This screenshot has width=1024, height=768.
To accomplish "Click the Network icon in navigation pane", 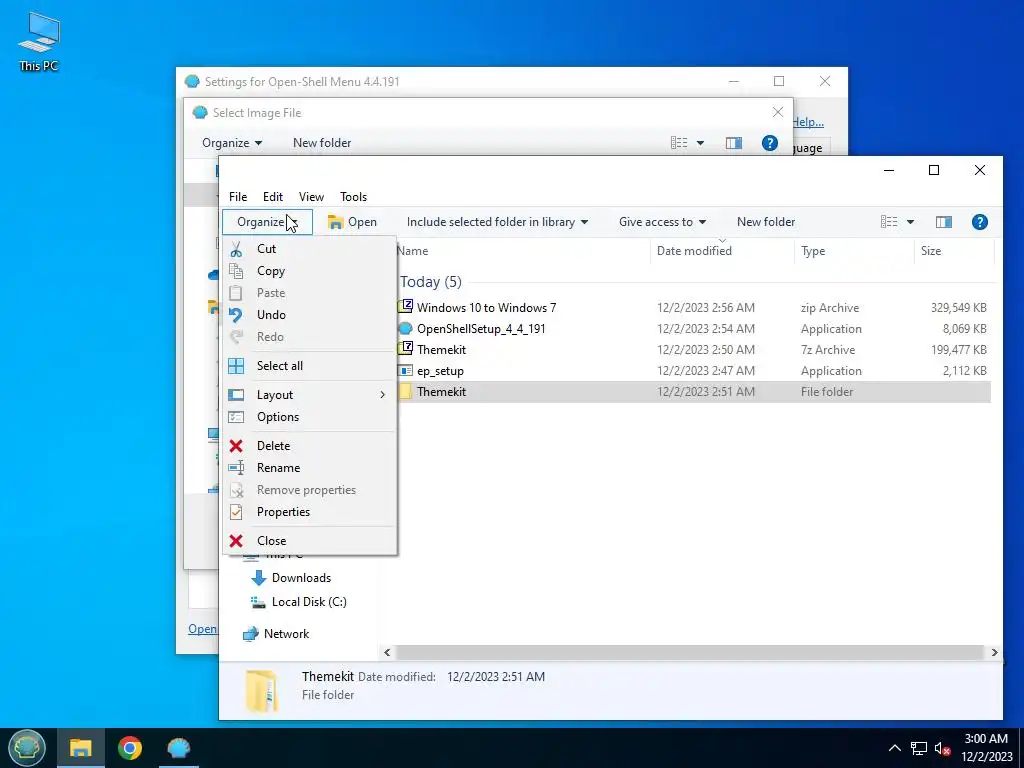I will [x=251, y=634].
